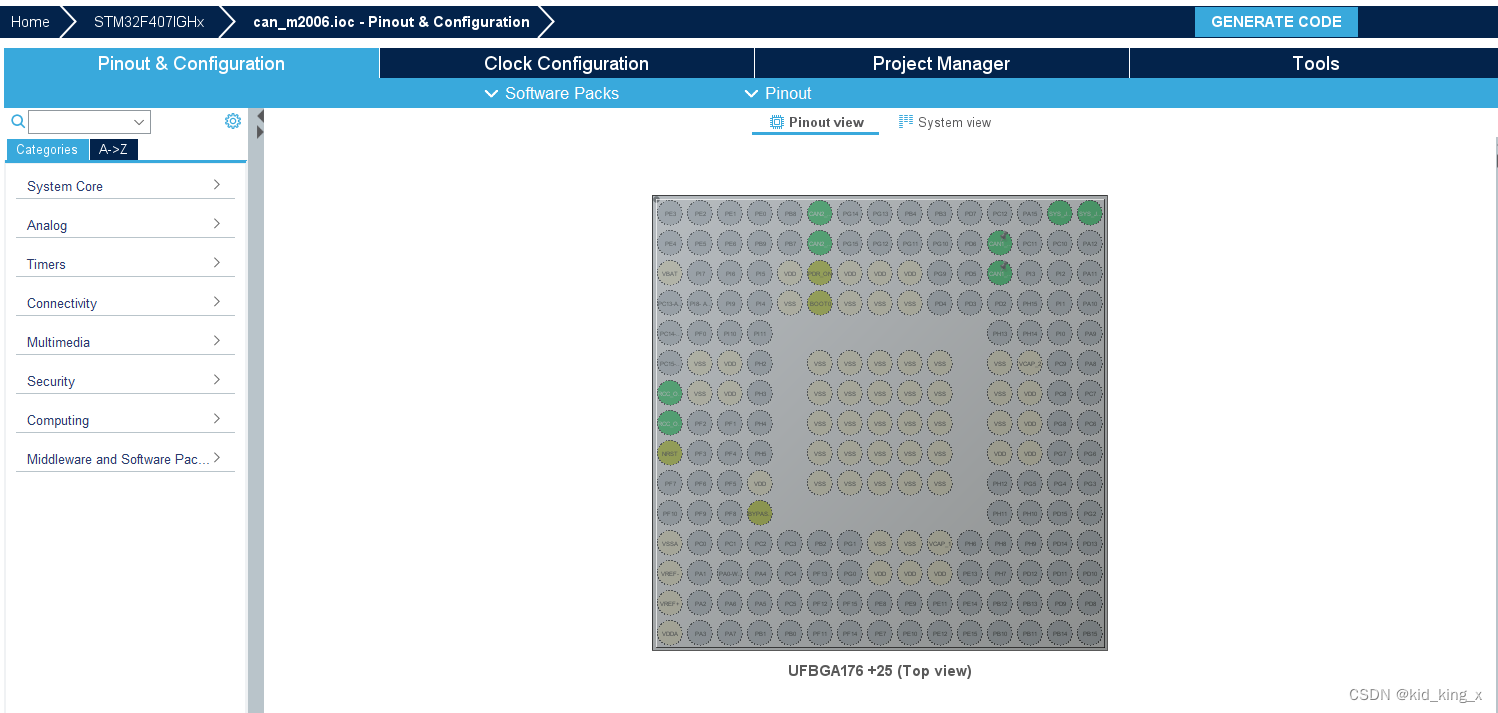Open the peripheral search combo box
Image resolution: width=1498 pixels, height=713 pixels.
pyautogui.click(x=89, y=122)
